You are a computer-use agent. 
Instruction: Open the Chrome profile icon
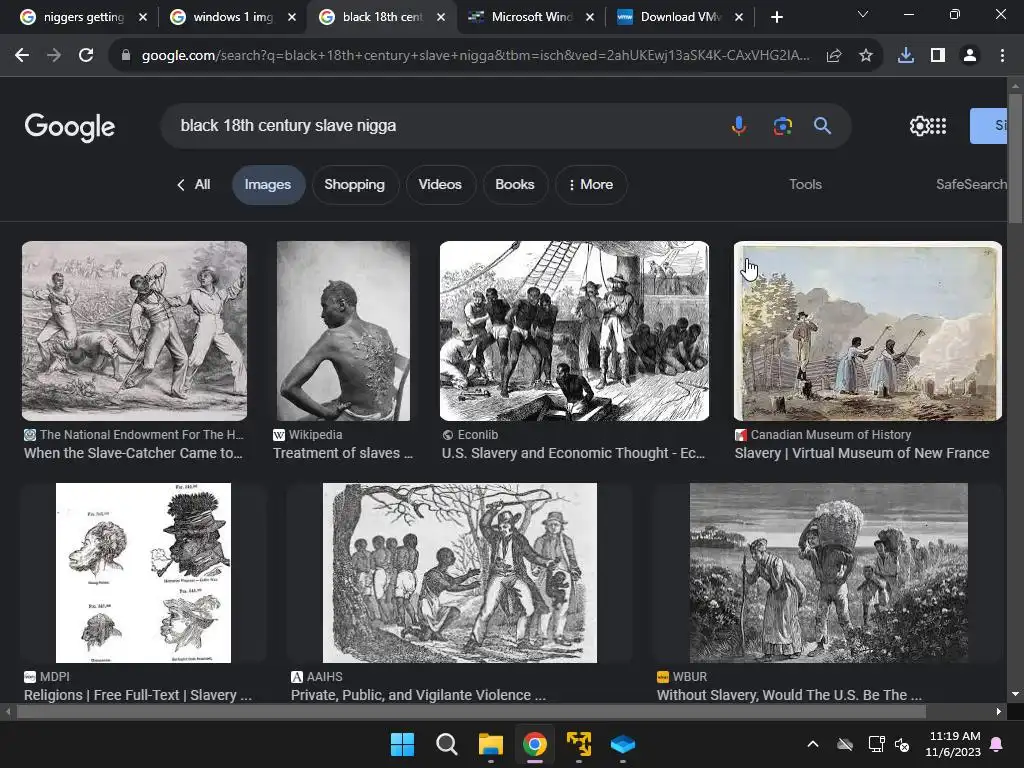click(x=970, y=56)
